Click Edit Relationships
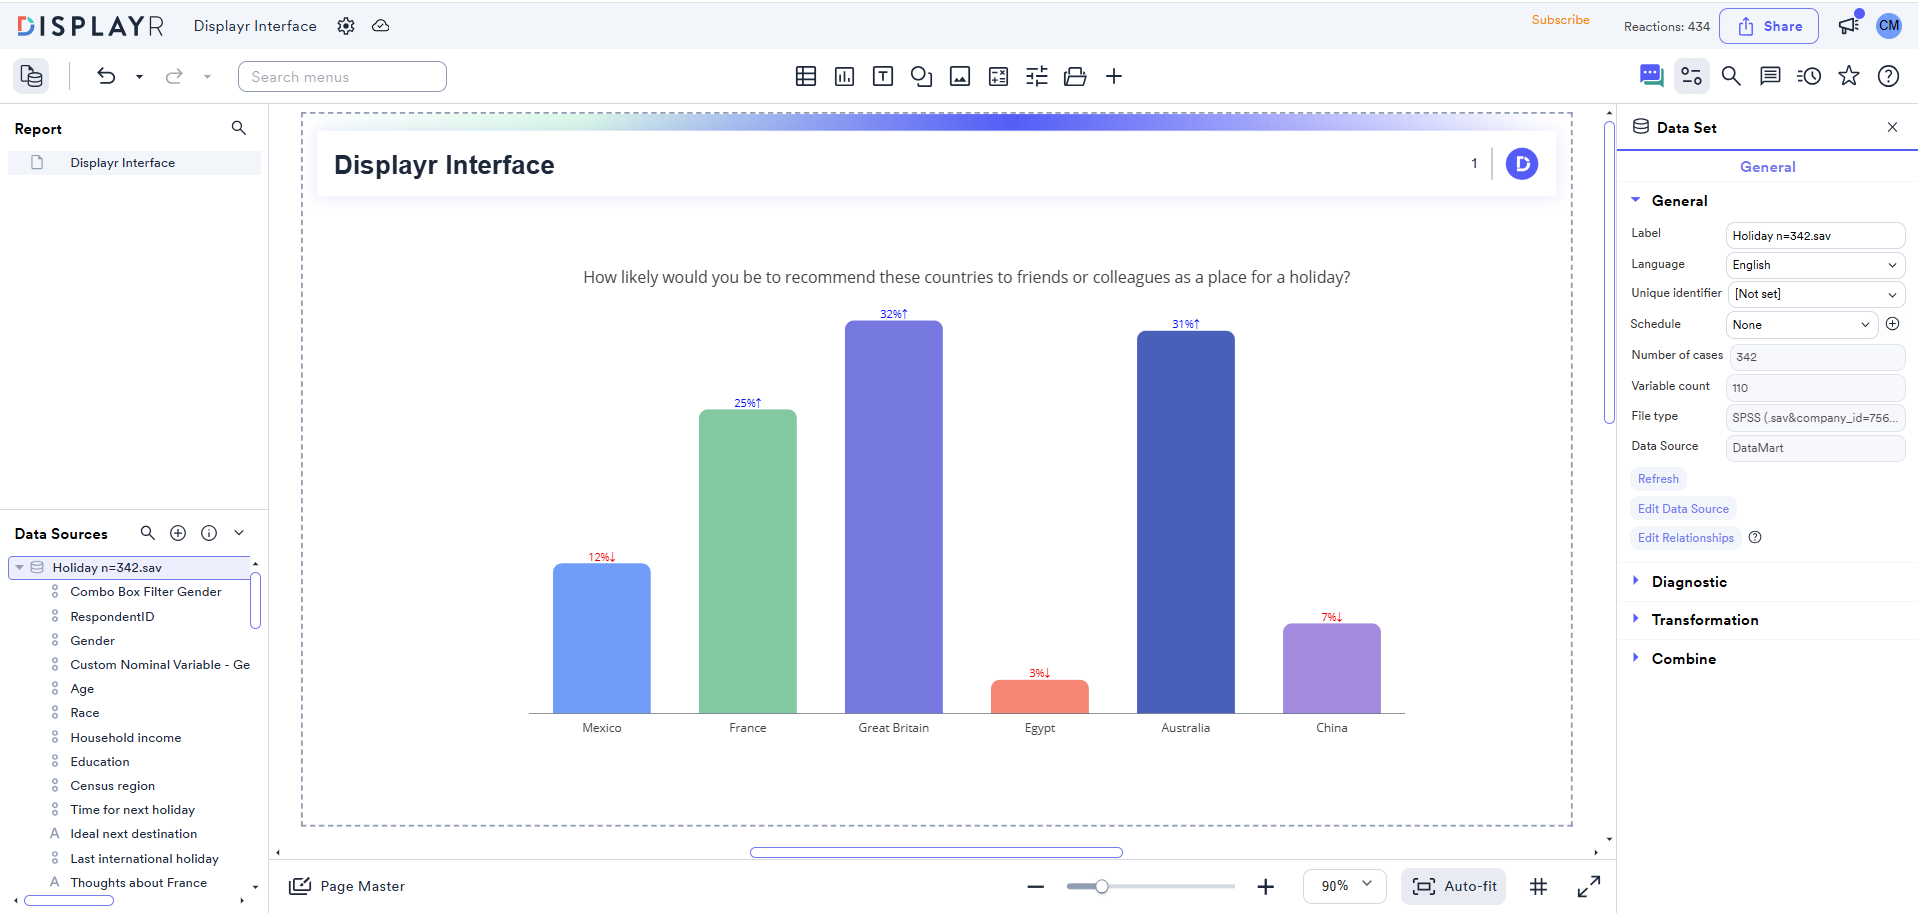Image resolution: width=1918 pixels, height=913 pixels. tap(1686, 538)
